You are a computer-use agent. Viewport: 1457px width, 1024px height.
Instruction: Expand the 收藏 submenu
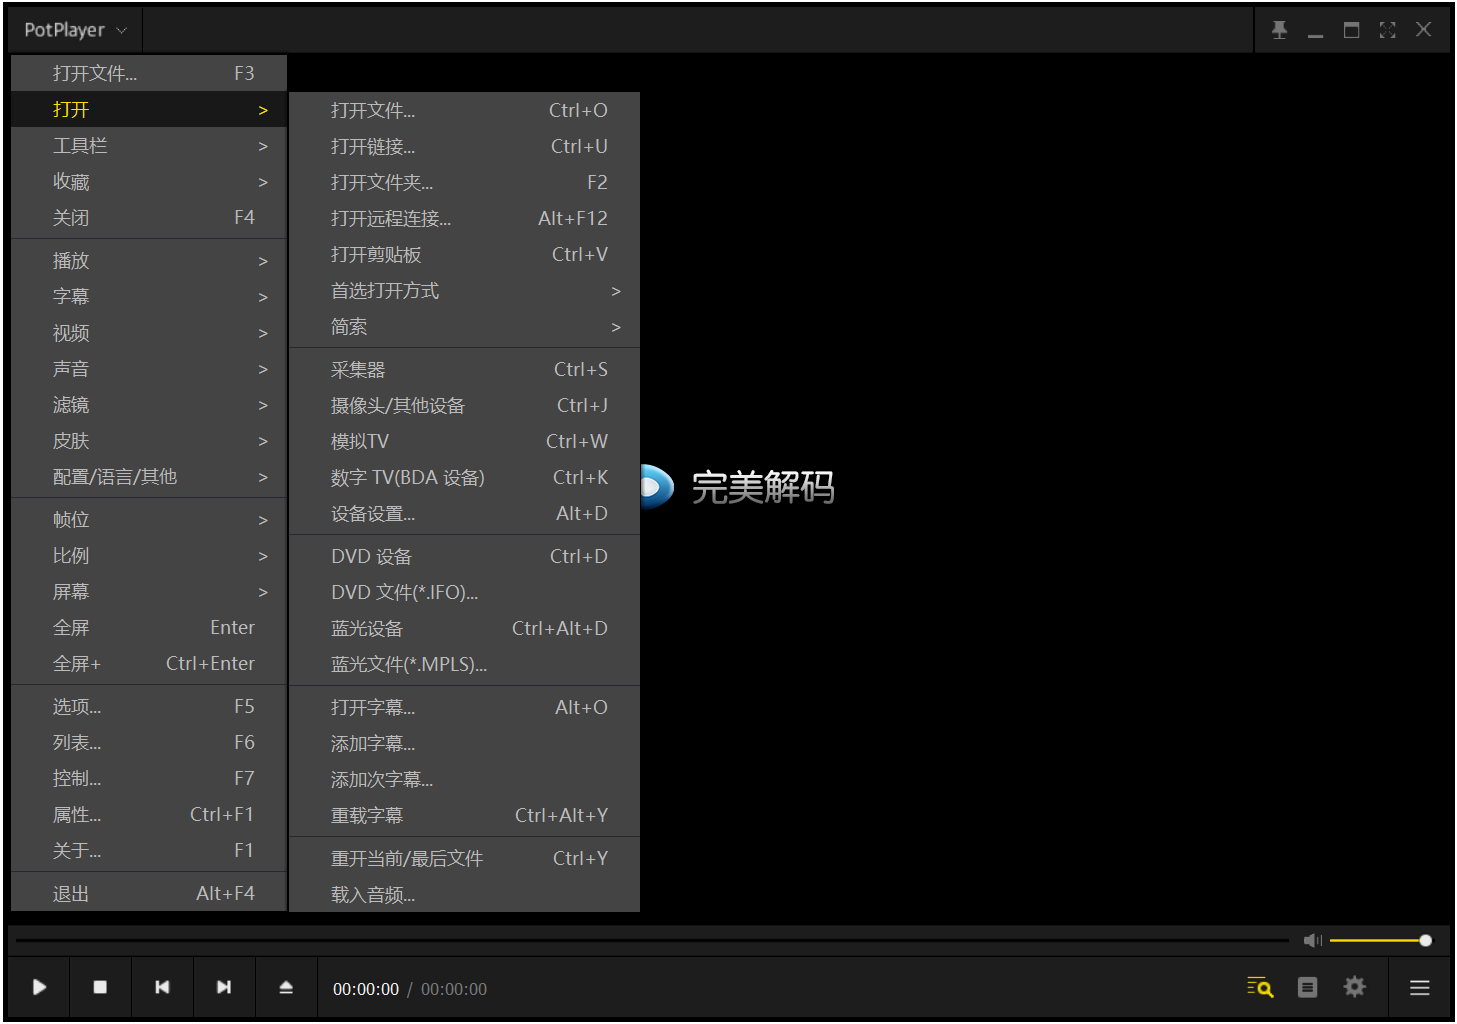149,182
